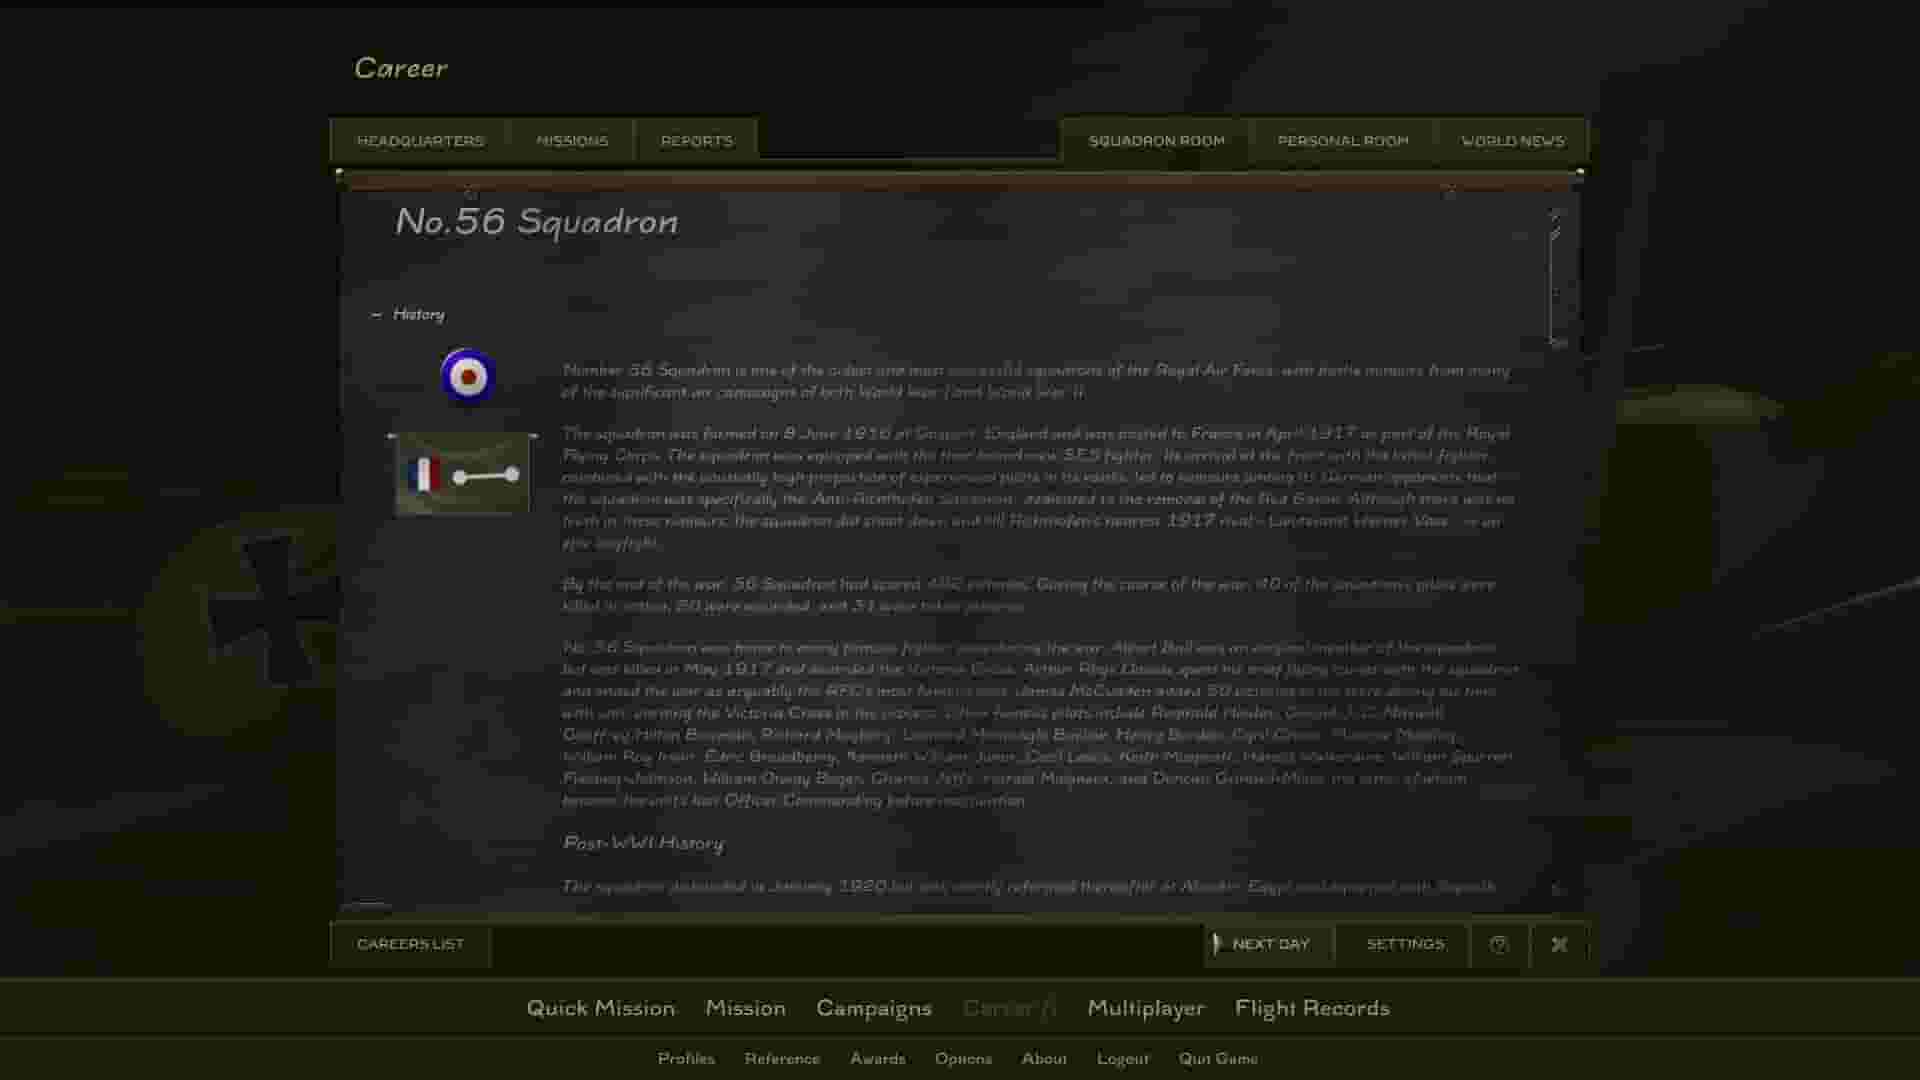
Task: Click the Next Day flag icon
Action: click(x=1217, y=944)
